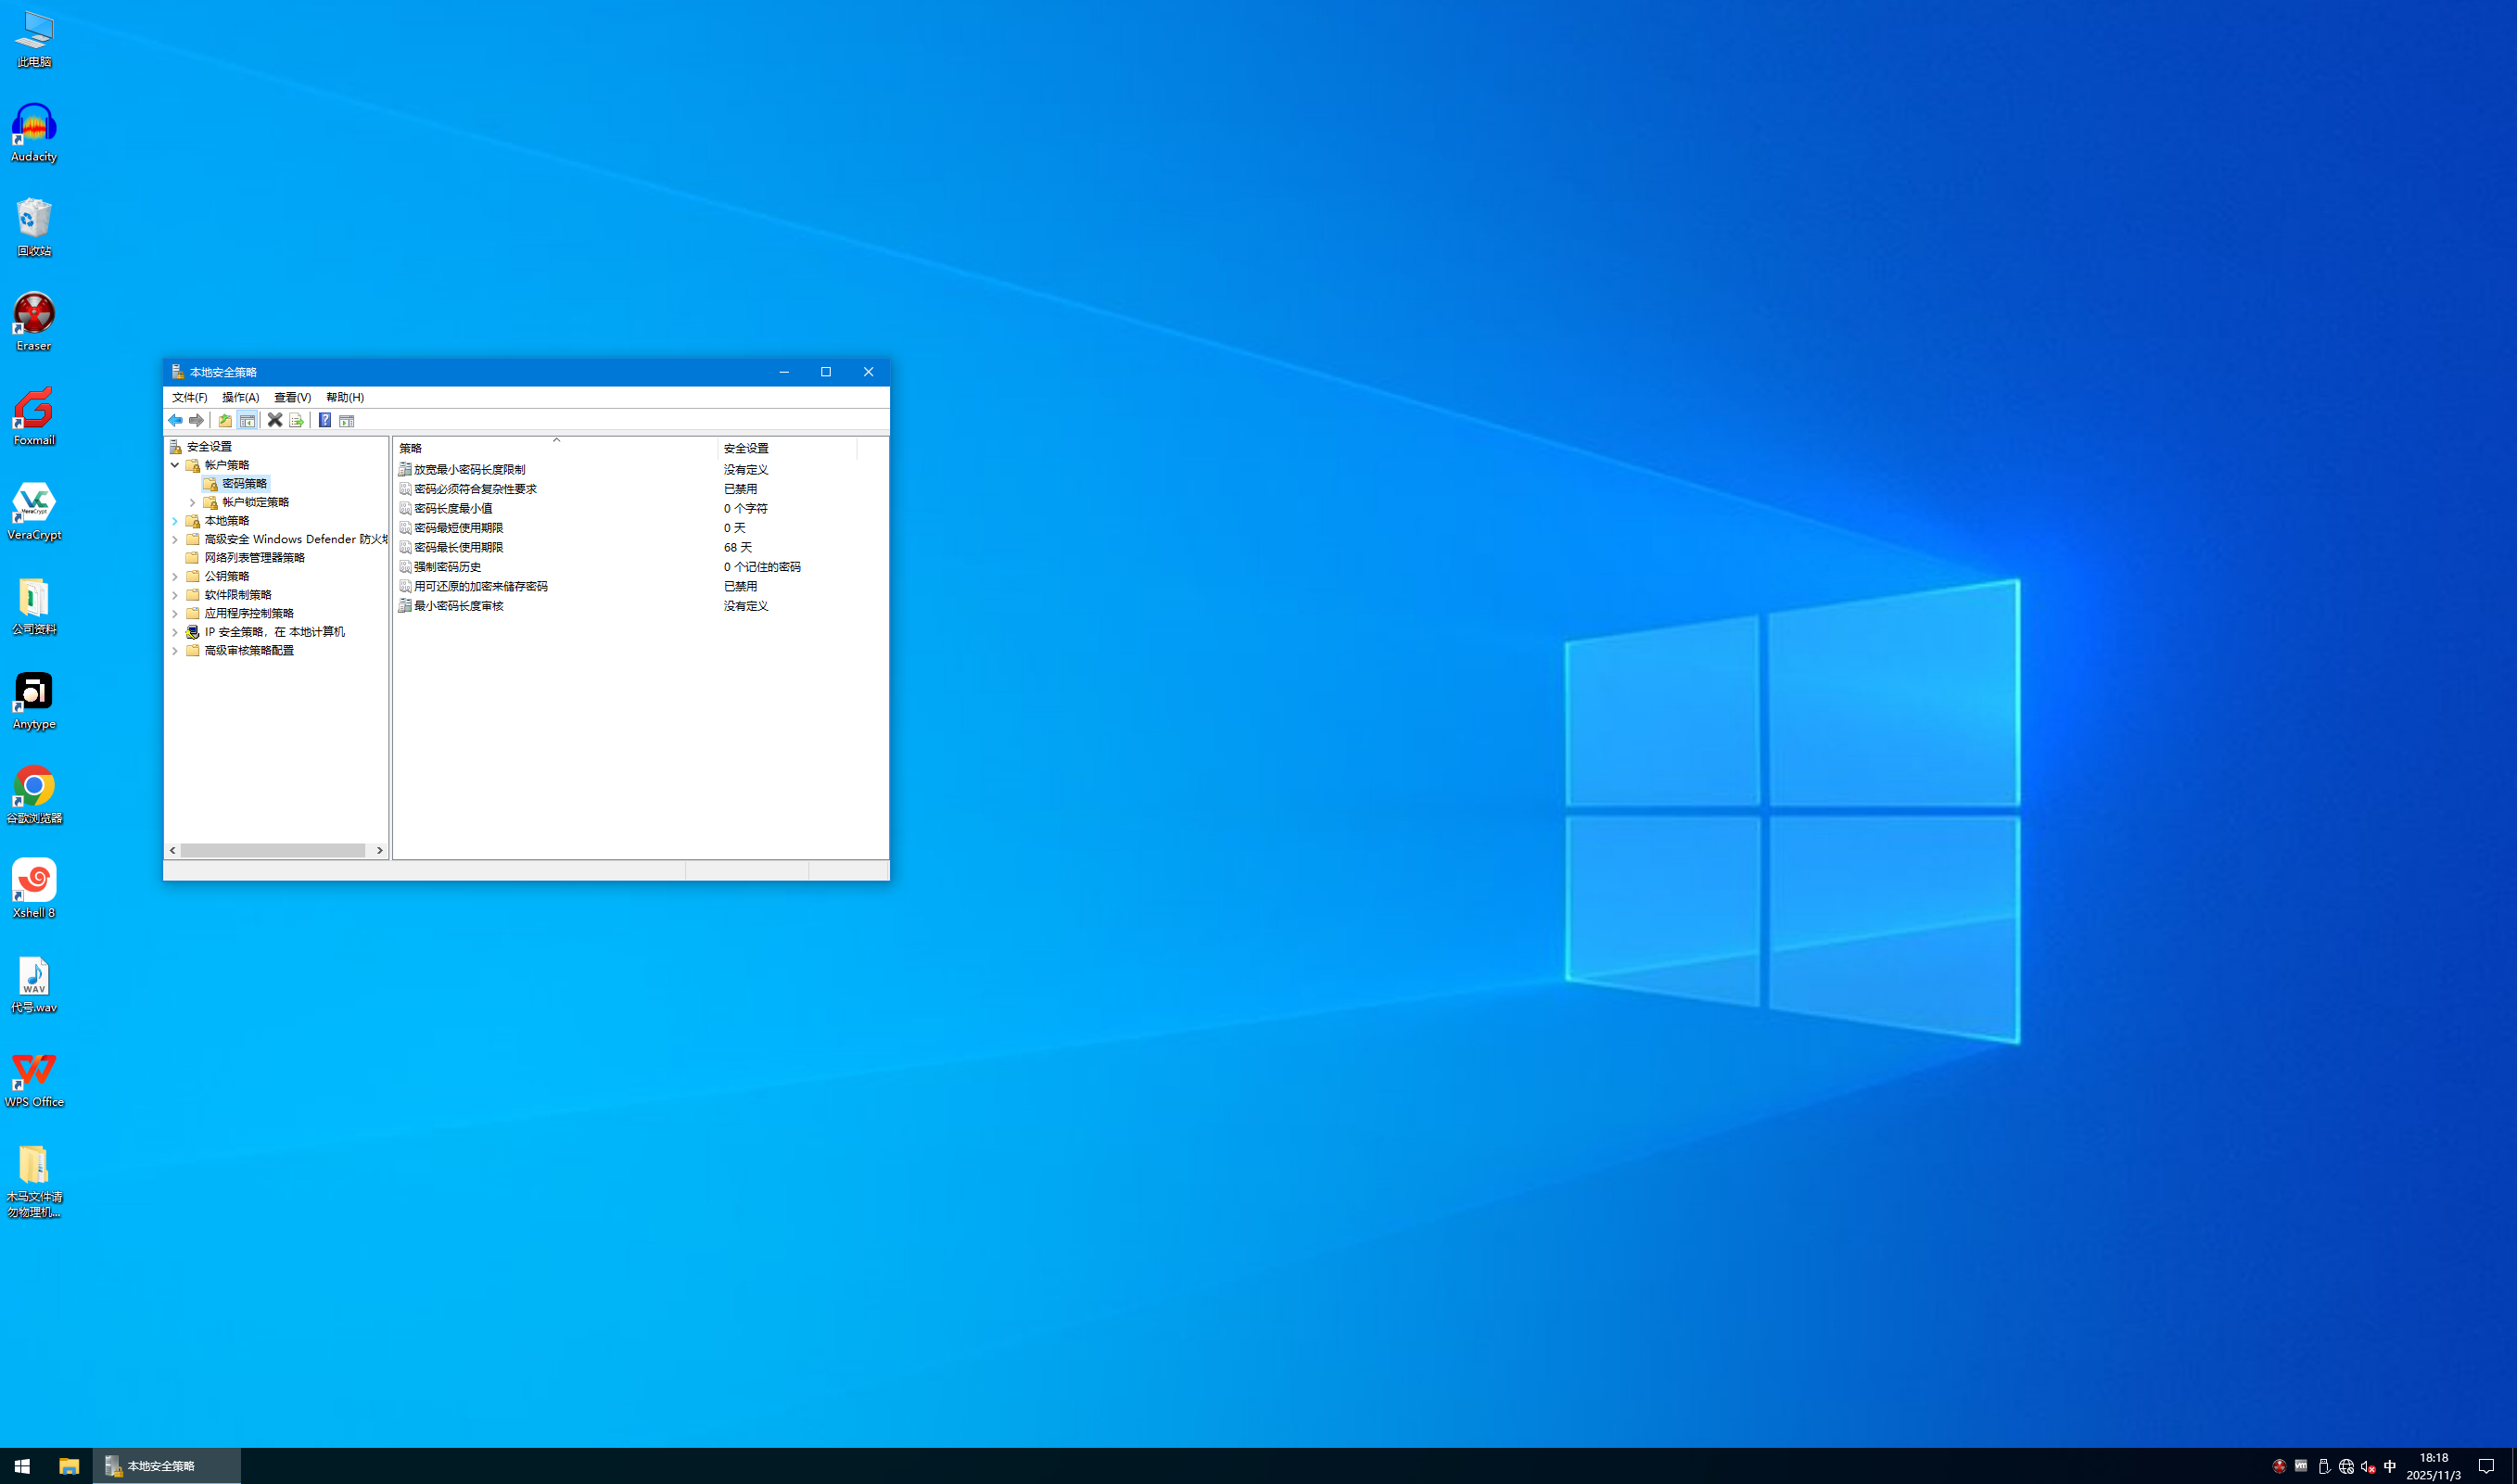Image resolution: width=2517 pixels, height=1484 pixels.
Task: Click the blue Back arrow toolbar icon
Action: click(x=175, y=420)
